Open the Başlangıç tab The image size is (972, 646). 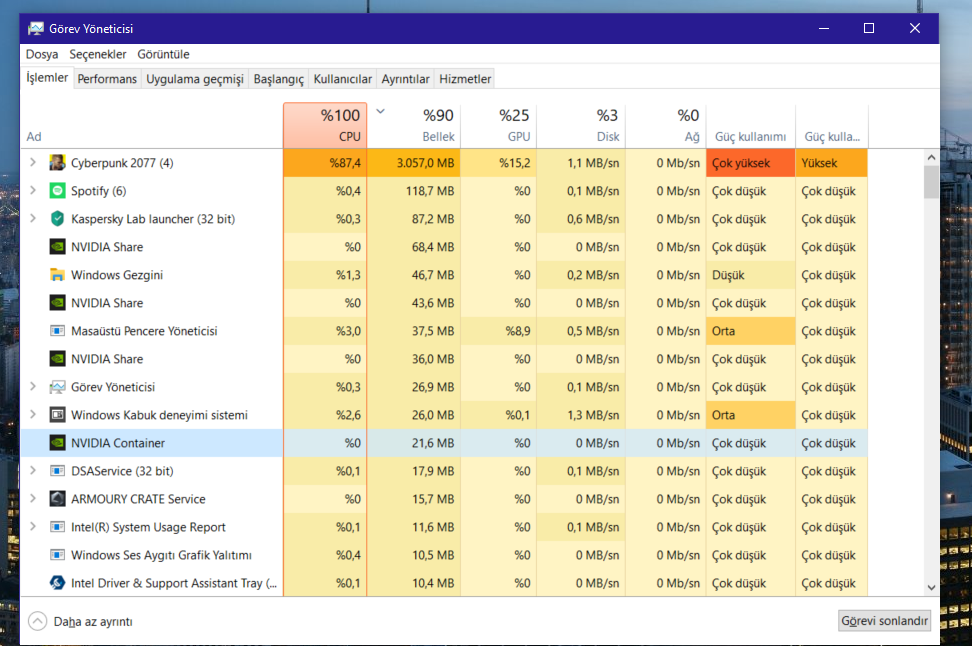coord(278,79)
